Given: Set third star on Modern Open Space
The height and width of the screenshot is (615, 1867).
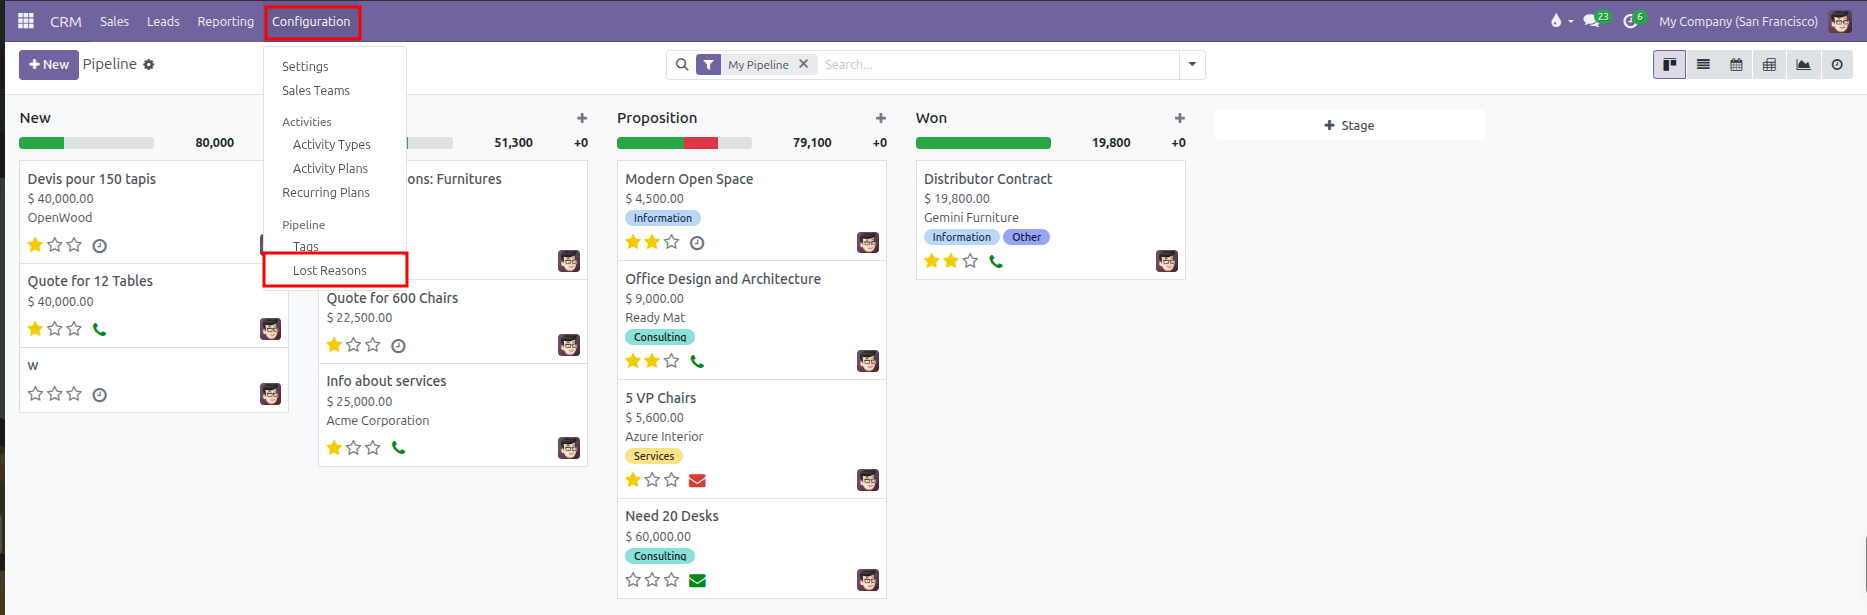Looking at the screenshot, I should (x=672, y=242).
